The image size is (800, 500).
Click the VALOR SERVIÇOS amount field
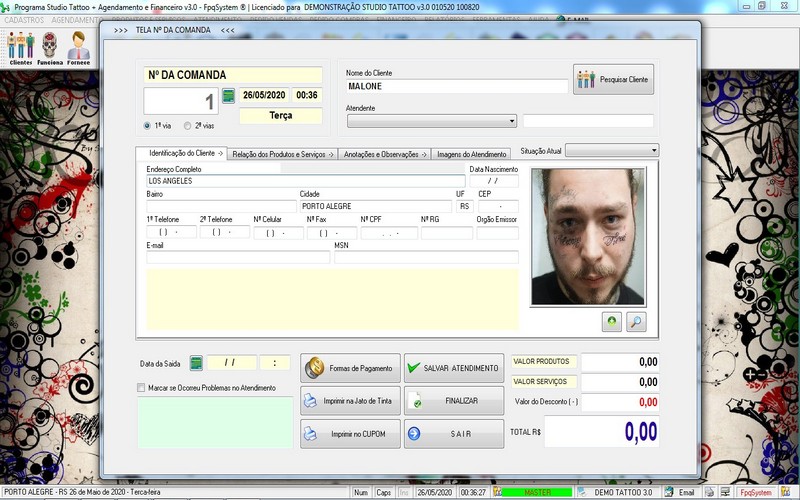[x=620, y=382]
